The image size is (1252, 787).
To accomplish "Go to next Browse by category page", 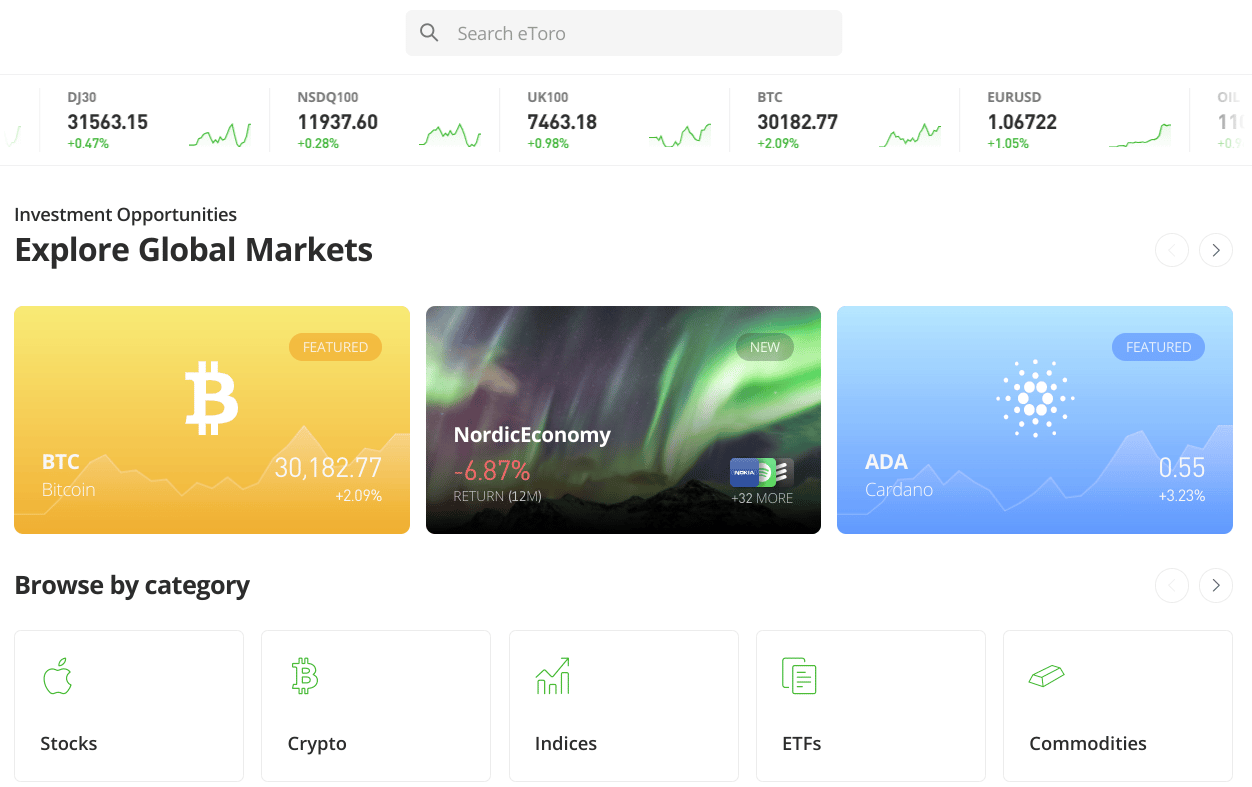I will pyautogui.click(x=1216, y=585).
